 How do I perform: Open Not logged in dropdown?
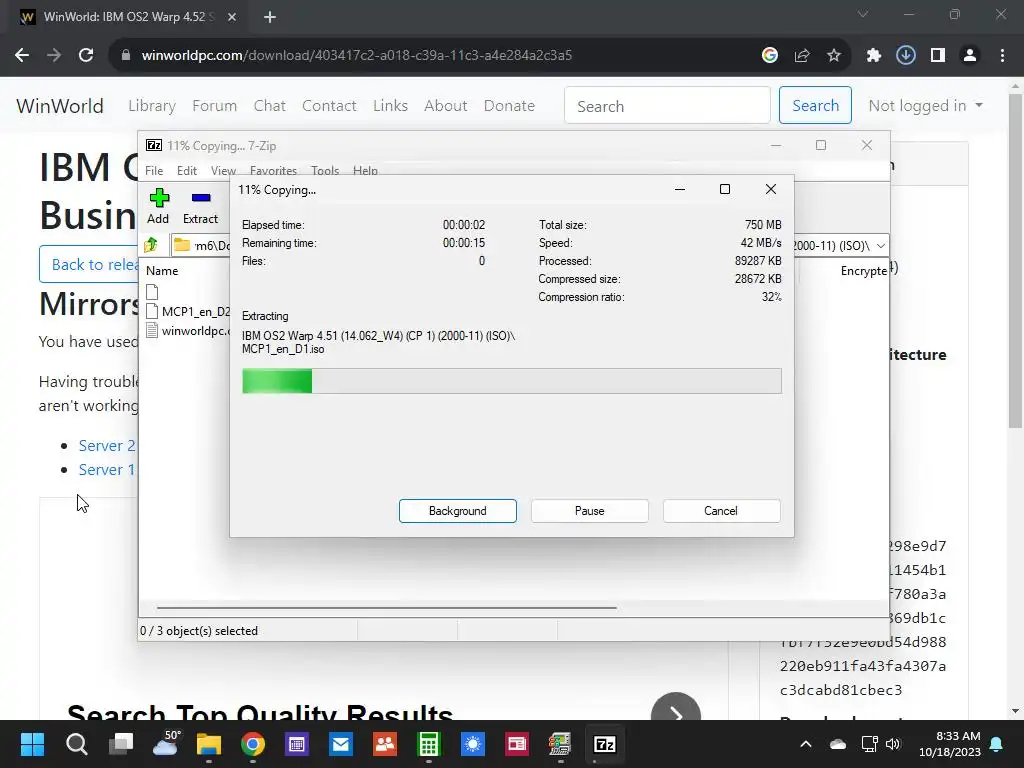coord(925,105)
